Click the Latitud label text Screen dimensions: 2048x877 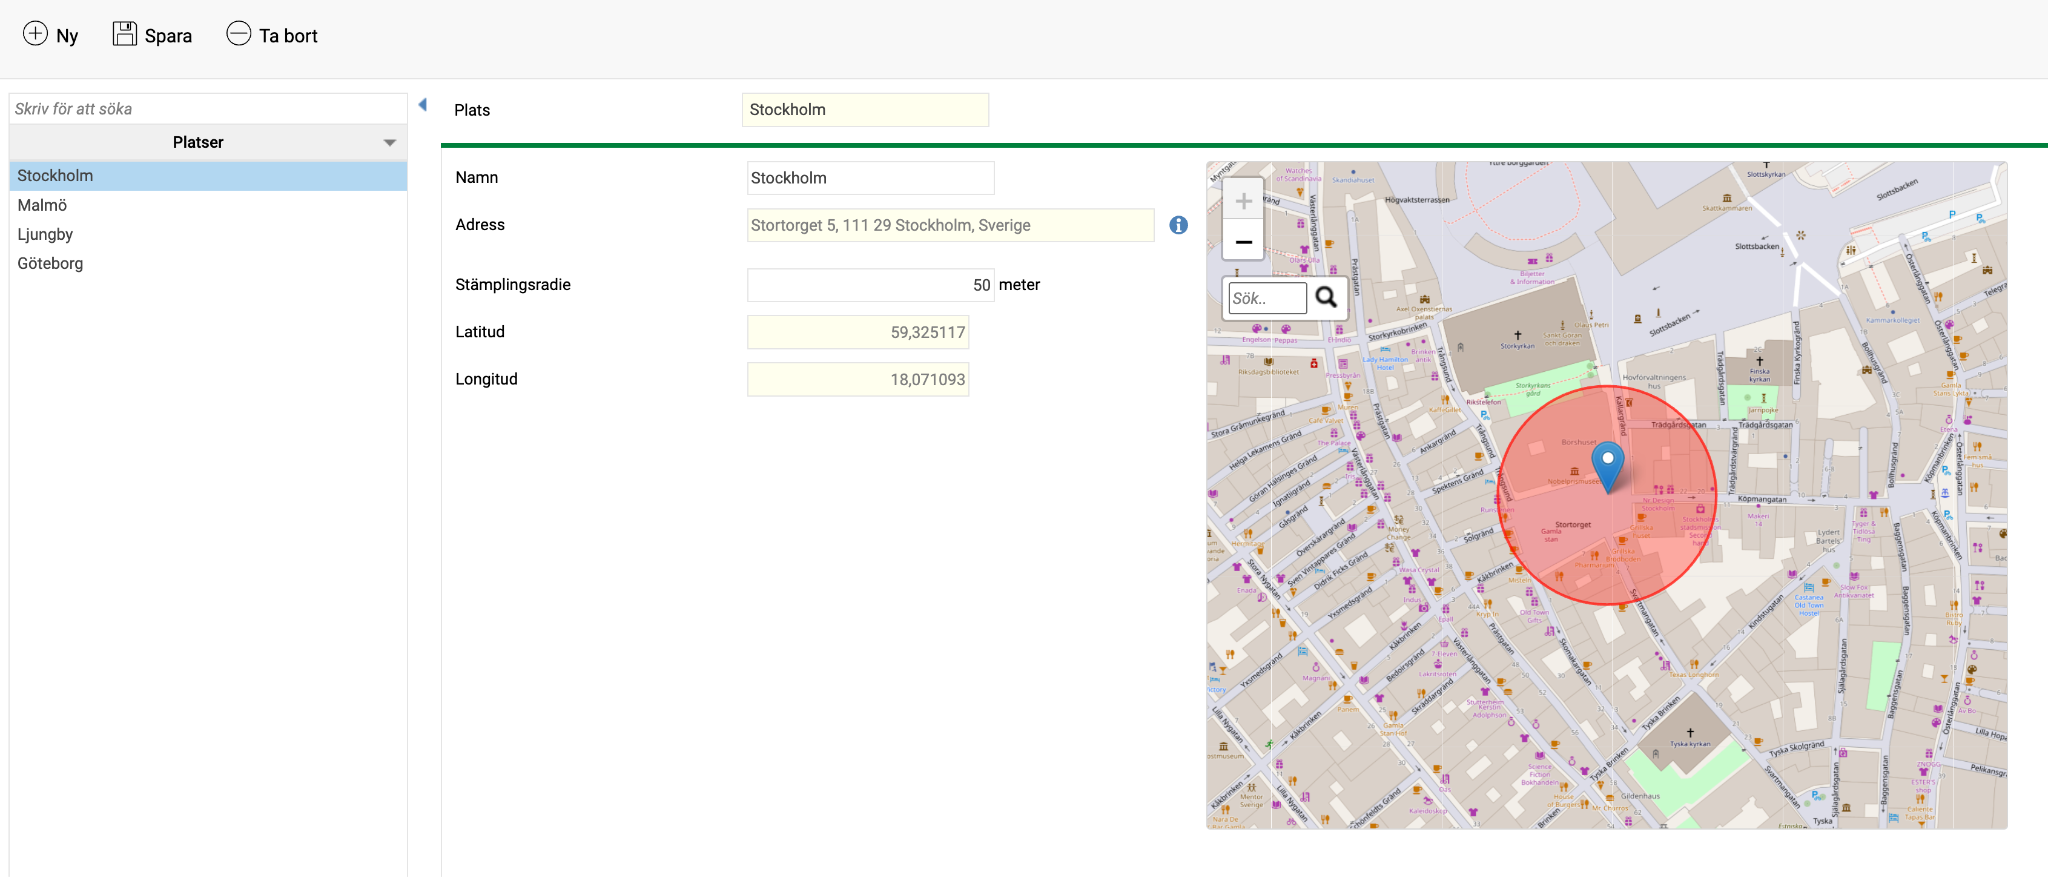480,332
